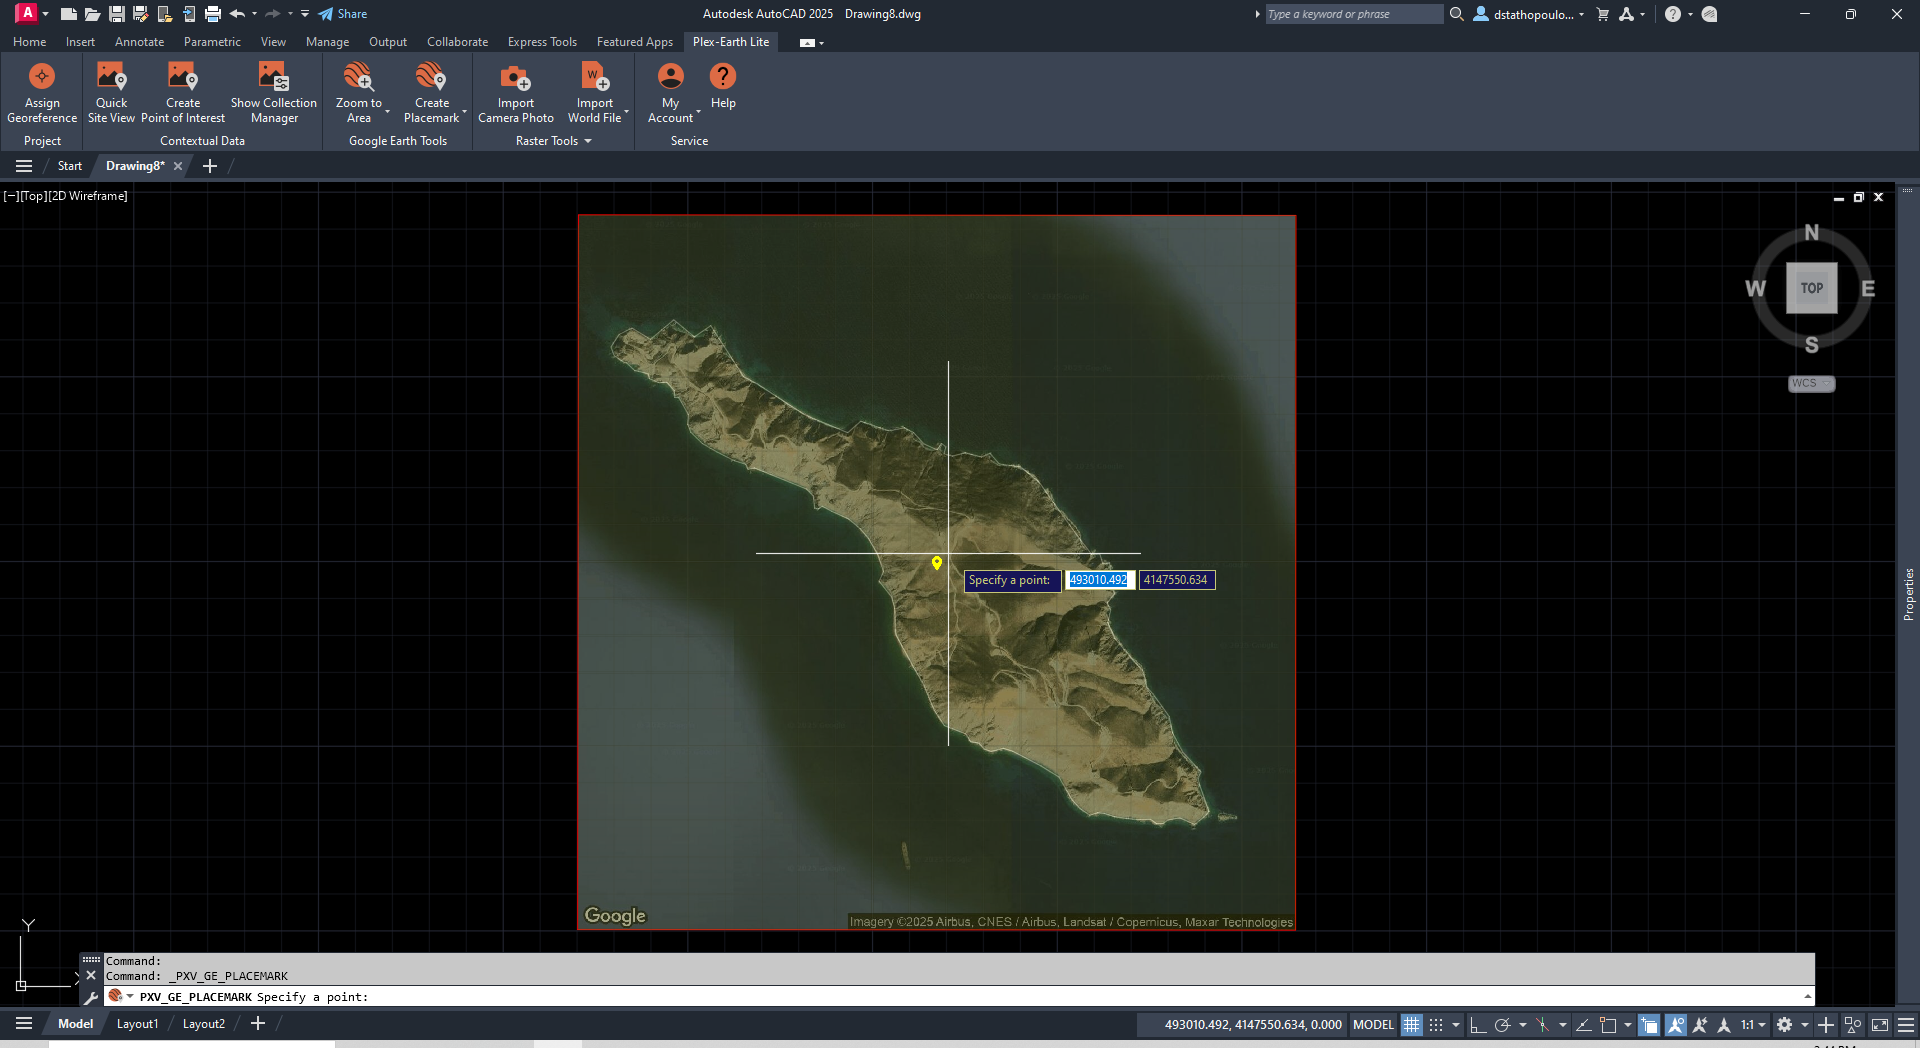Screen dimensions: 1920x1048
Task: Expand Help question mark dropdown arrow
Action: [1690, 14]
